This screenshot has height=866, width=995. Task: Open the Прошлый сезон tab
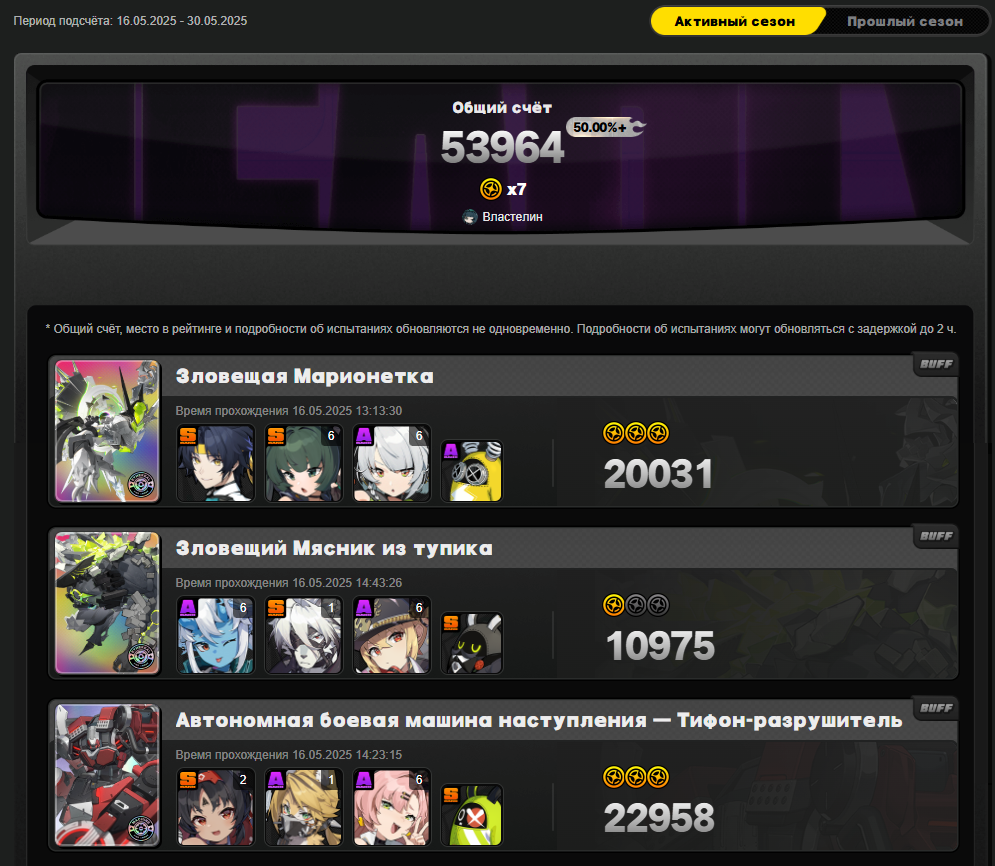(x=904, y=21)
